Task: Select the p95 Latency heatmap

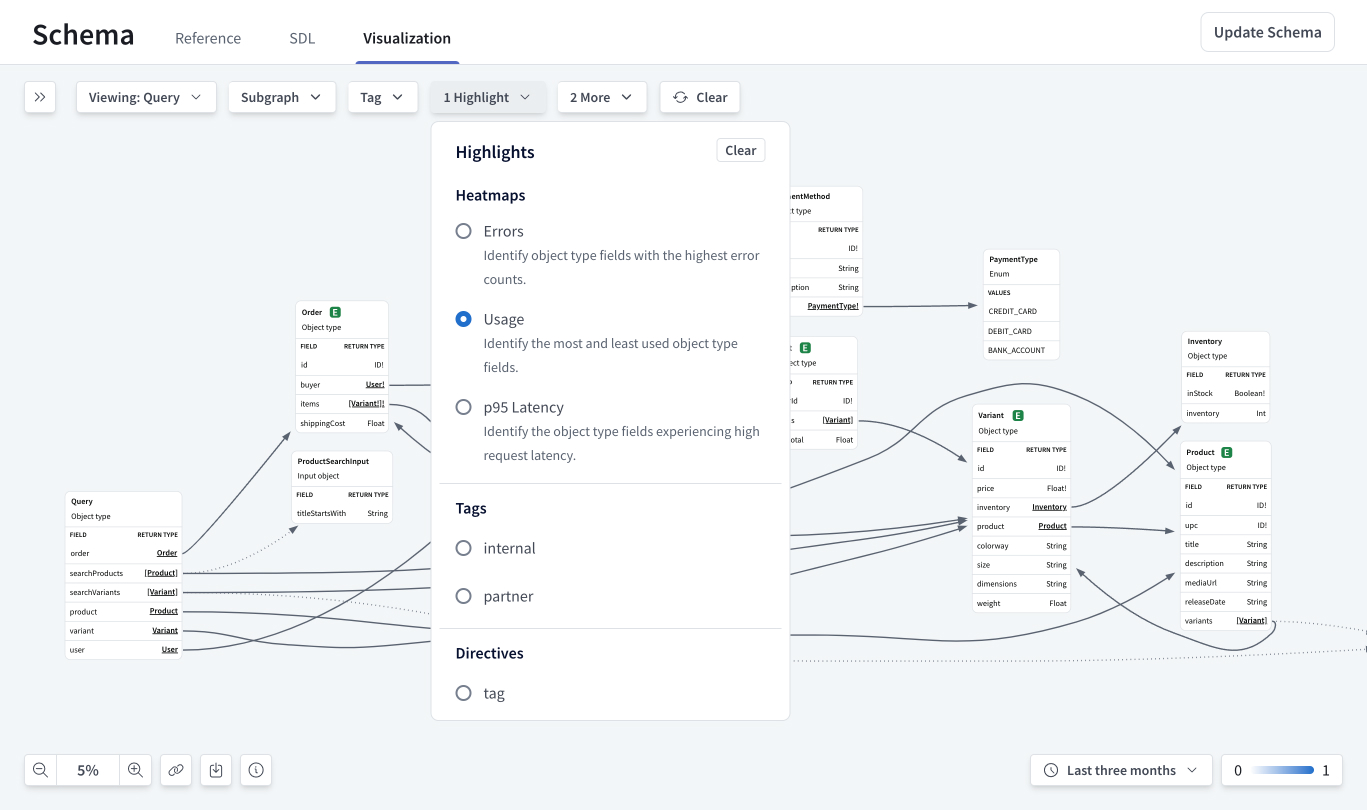Action: (463, 407)
